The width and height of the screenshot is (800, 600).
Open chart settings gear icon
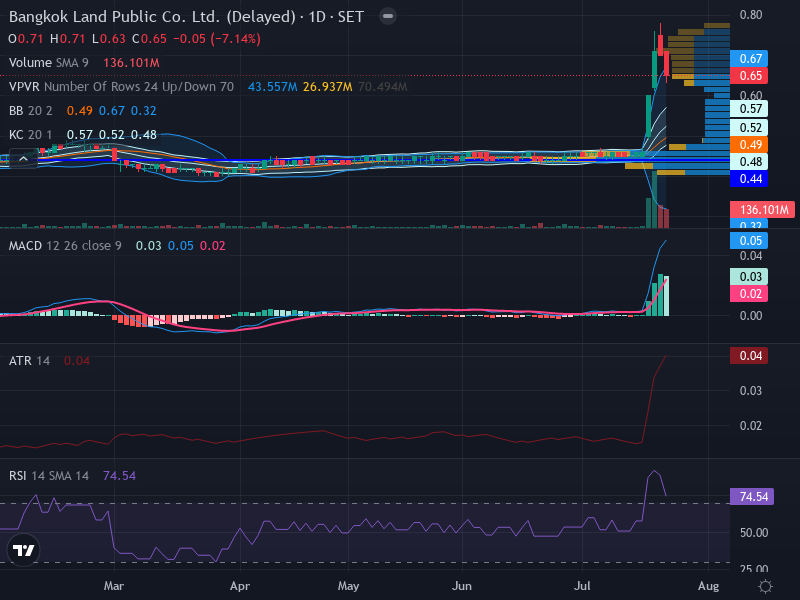click(765, 586)
